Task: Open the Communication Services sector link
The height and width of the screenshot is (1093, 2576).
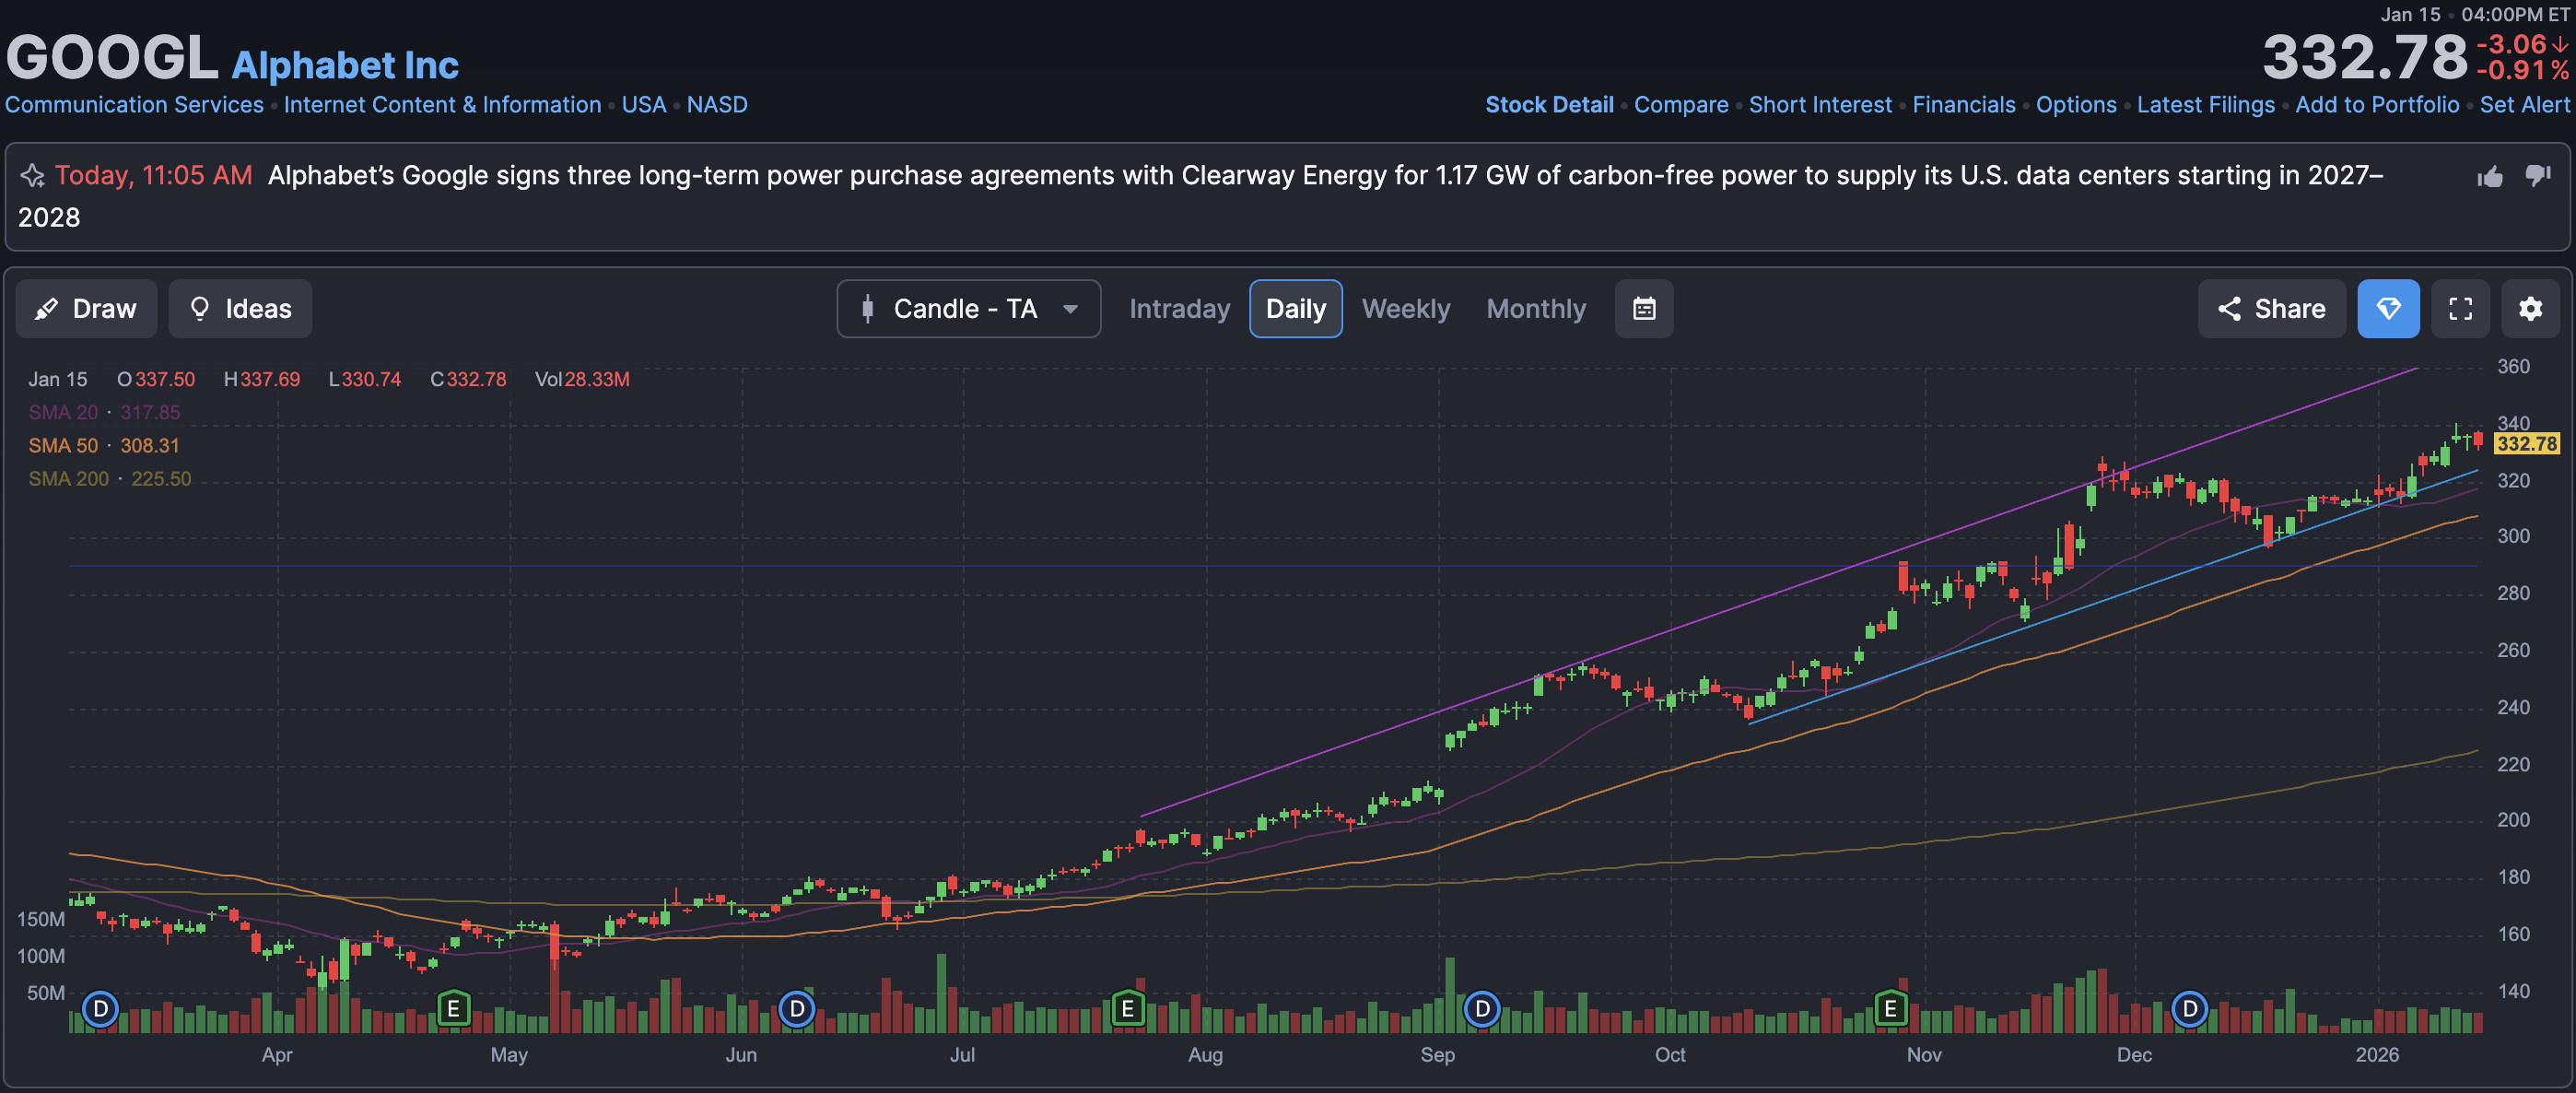Action: click(134, 105)
